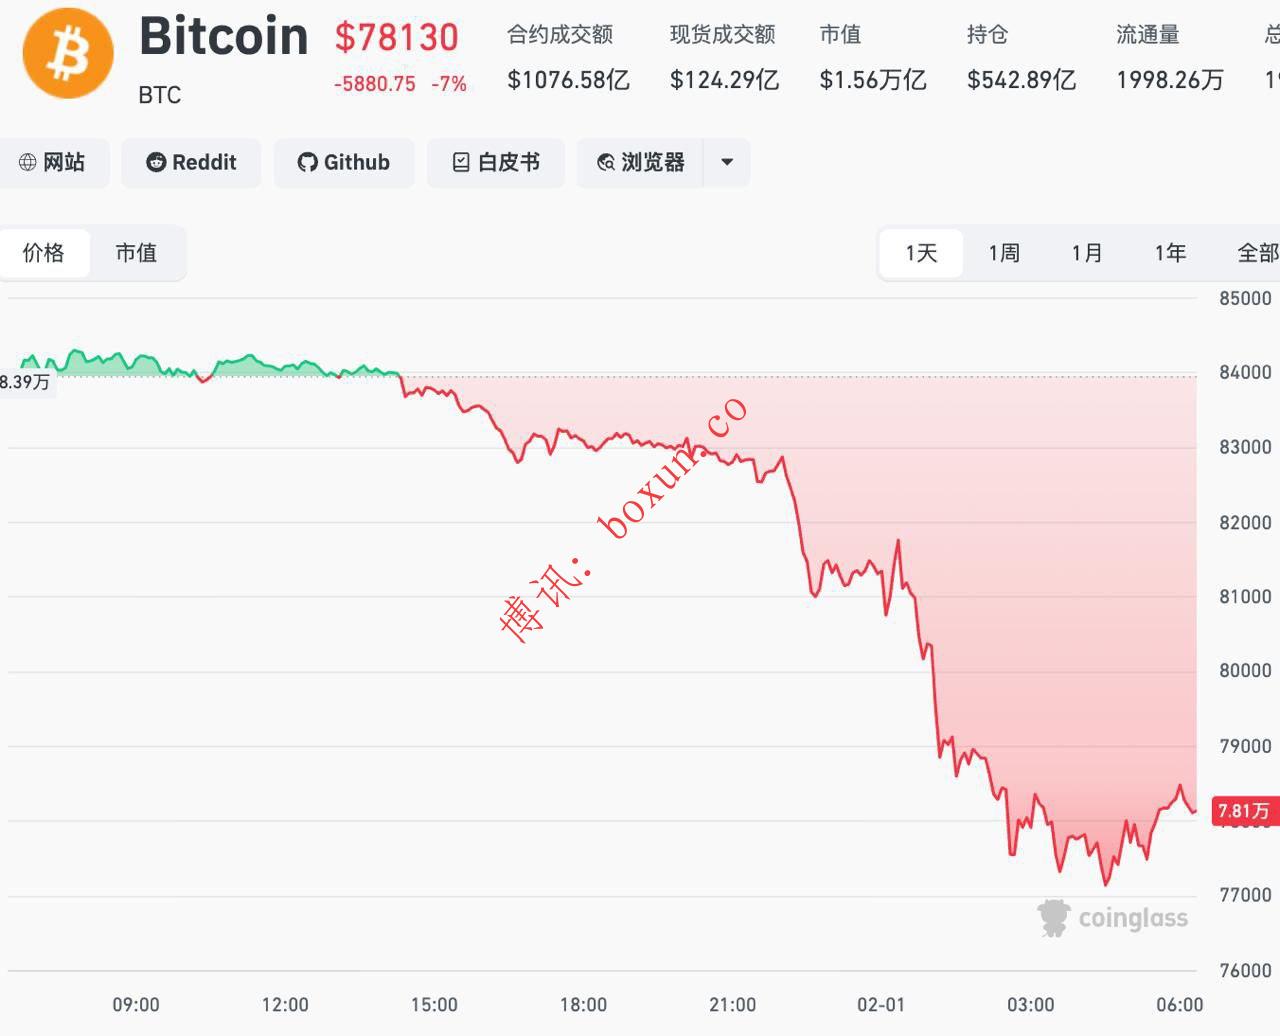
Task: Click the Reddit alien icon
Action: [156, 163]
